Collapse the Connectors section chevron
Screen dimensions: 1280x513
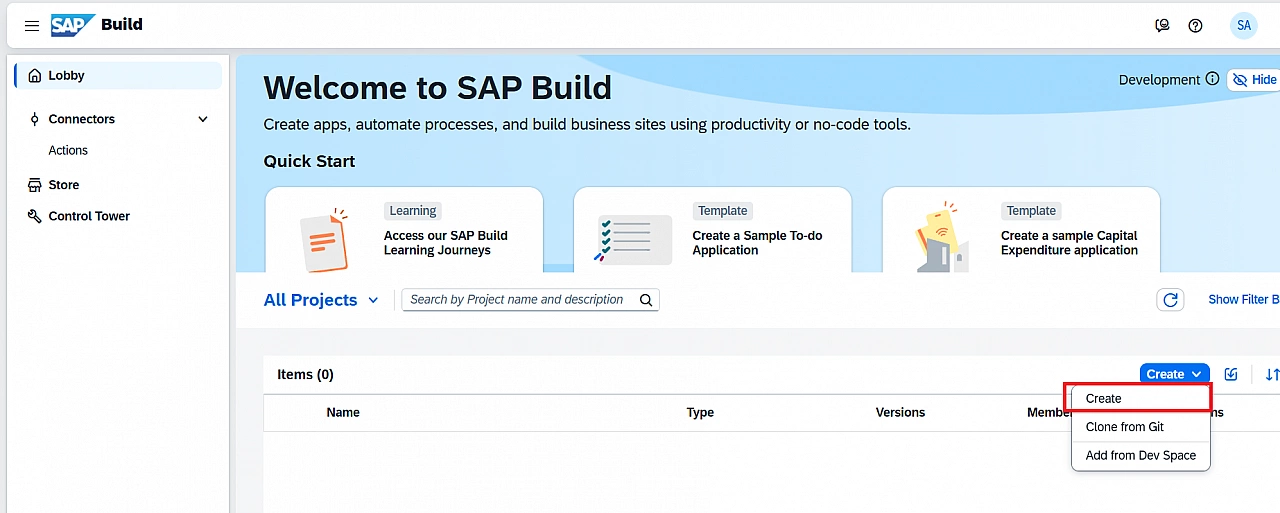[203, 119]
